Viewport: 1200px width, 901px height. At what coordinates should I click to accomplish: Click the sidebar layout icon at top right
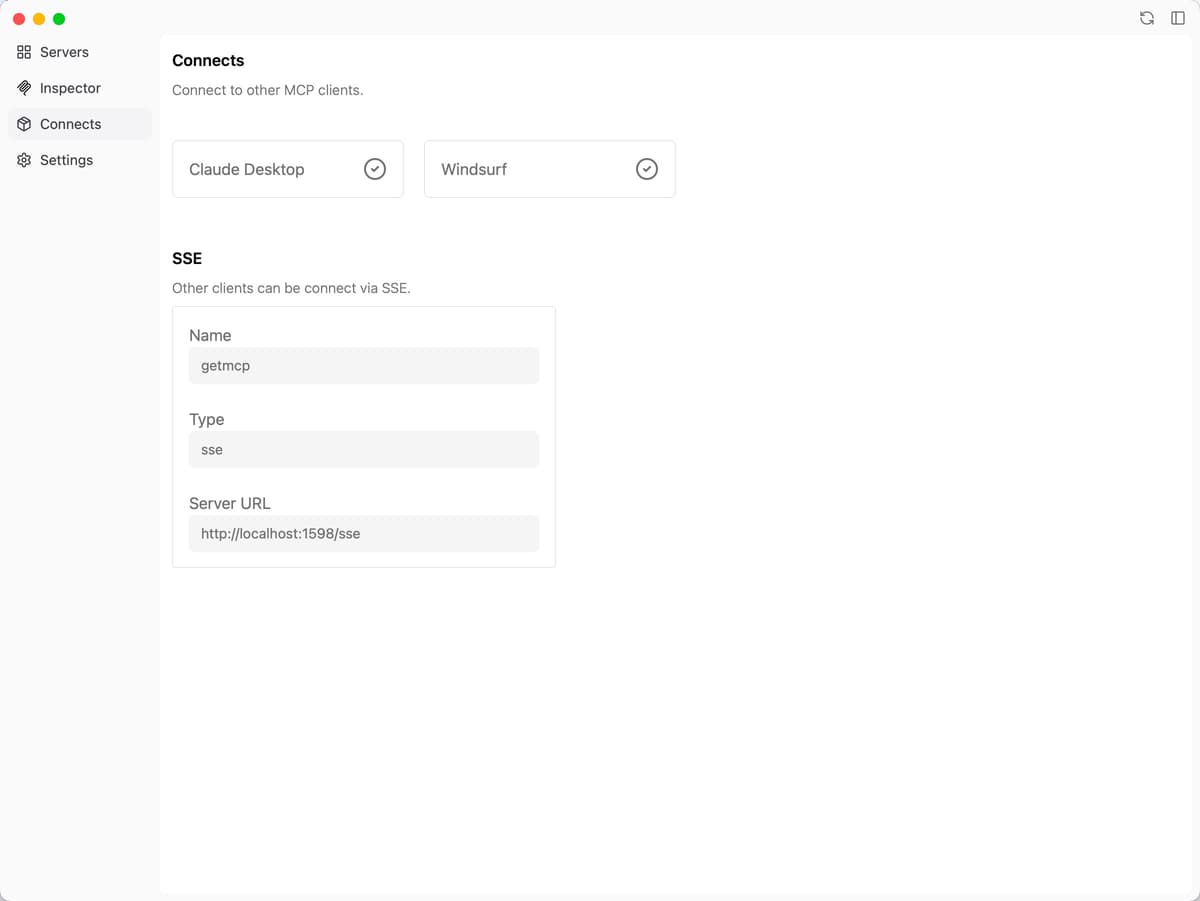[x=1178, y=18]
